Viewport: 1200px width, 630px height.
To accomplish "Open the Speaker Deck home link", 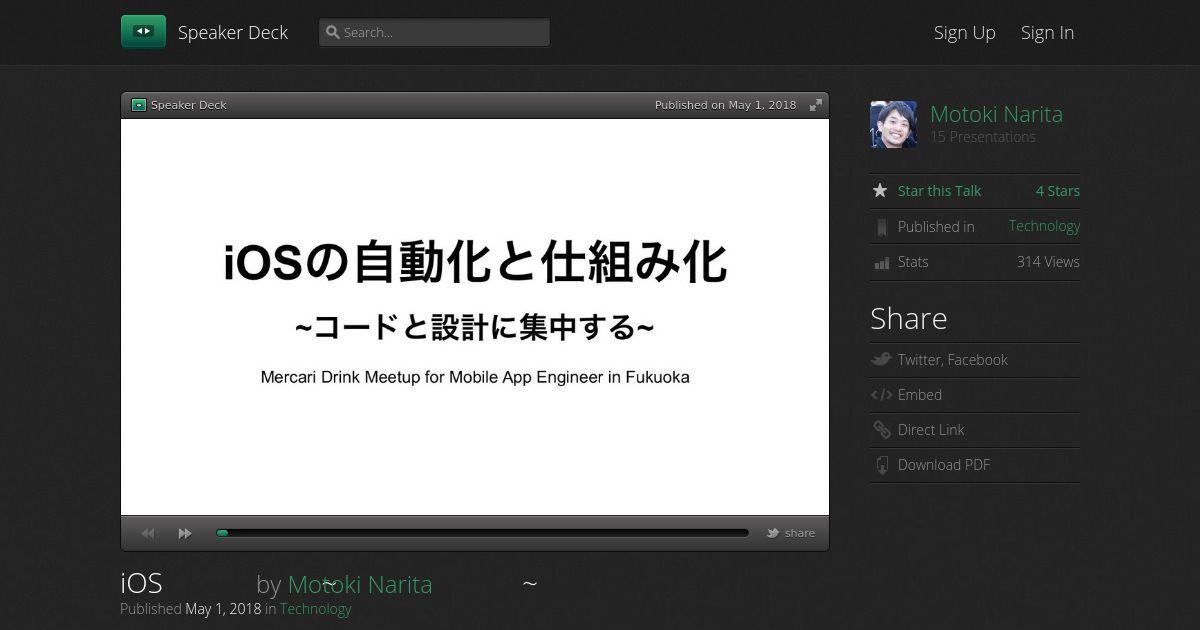I will pos(232,32).
